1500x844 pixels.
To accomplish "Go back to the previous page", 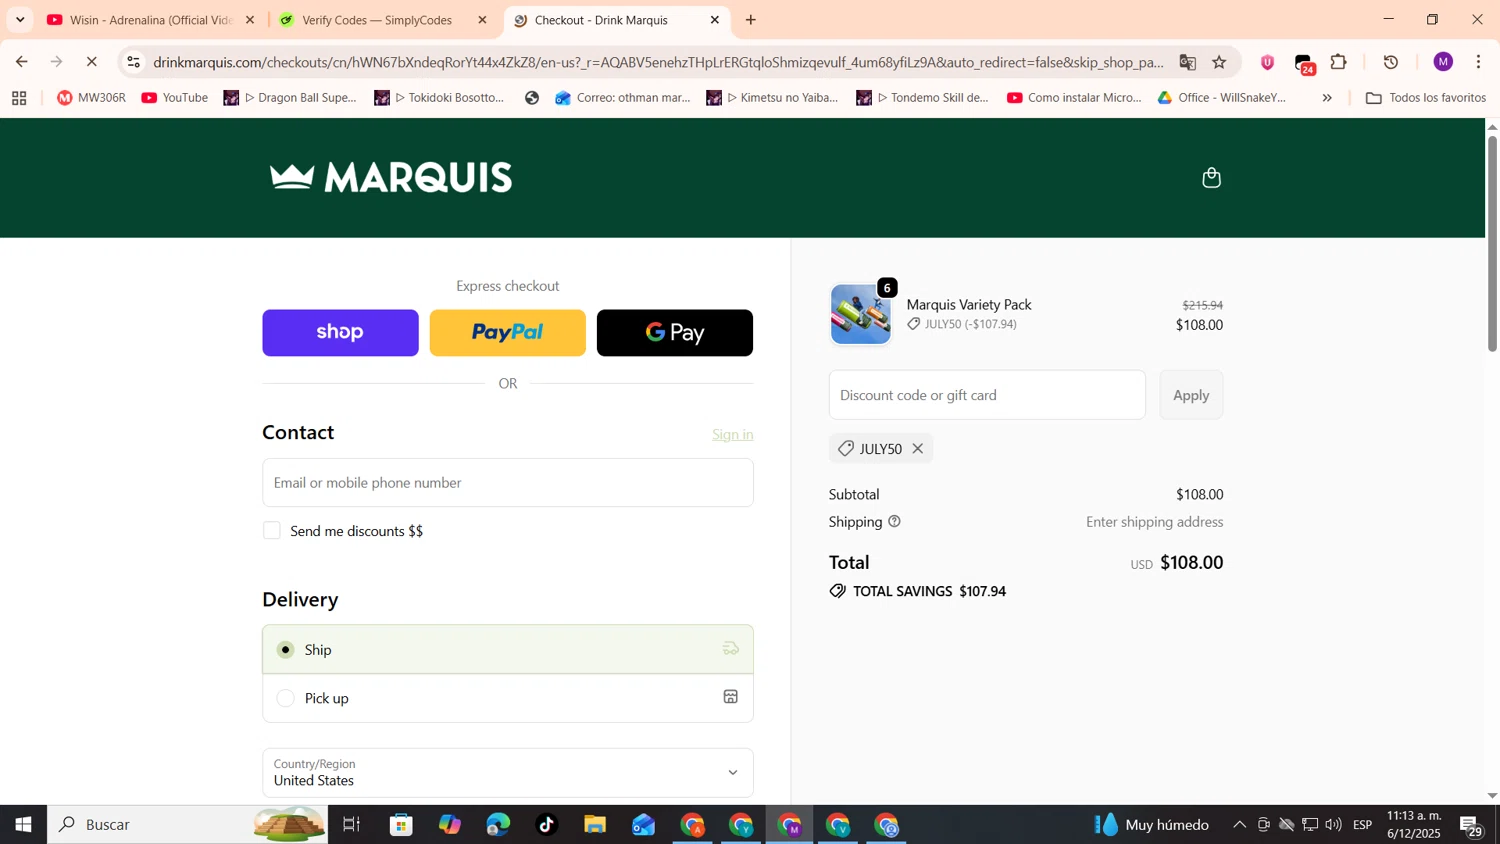I will click(21, 62).
